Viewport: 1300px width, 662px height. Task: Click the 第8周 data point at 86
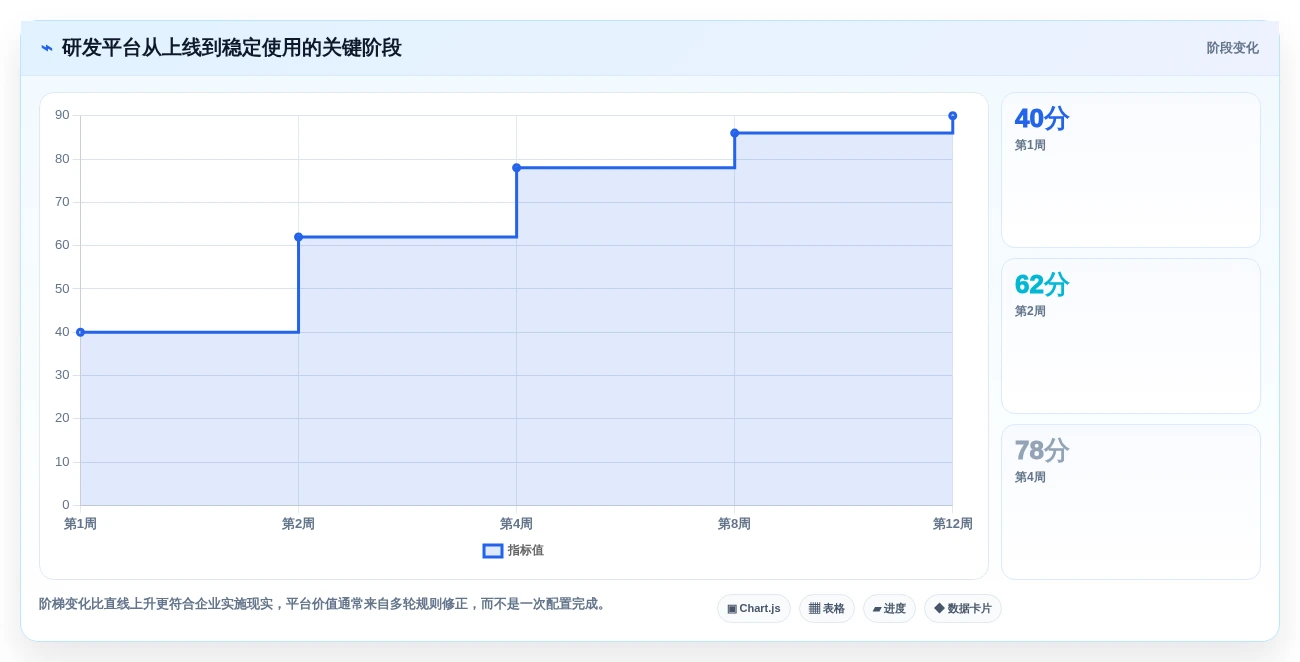coord(734,133)
